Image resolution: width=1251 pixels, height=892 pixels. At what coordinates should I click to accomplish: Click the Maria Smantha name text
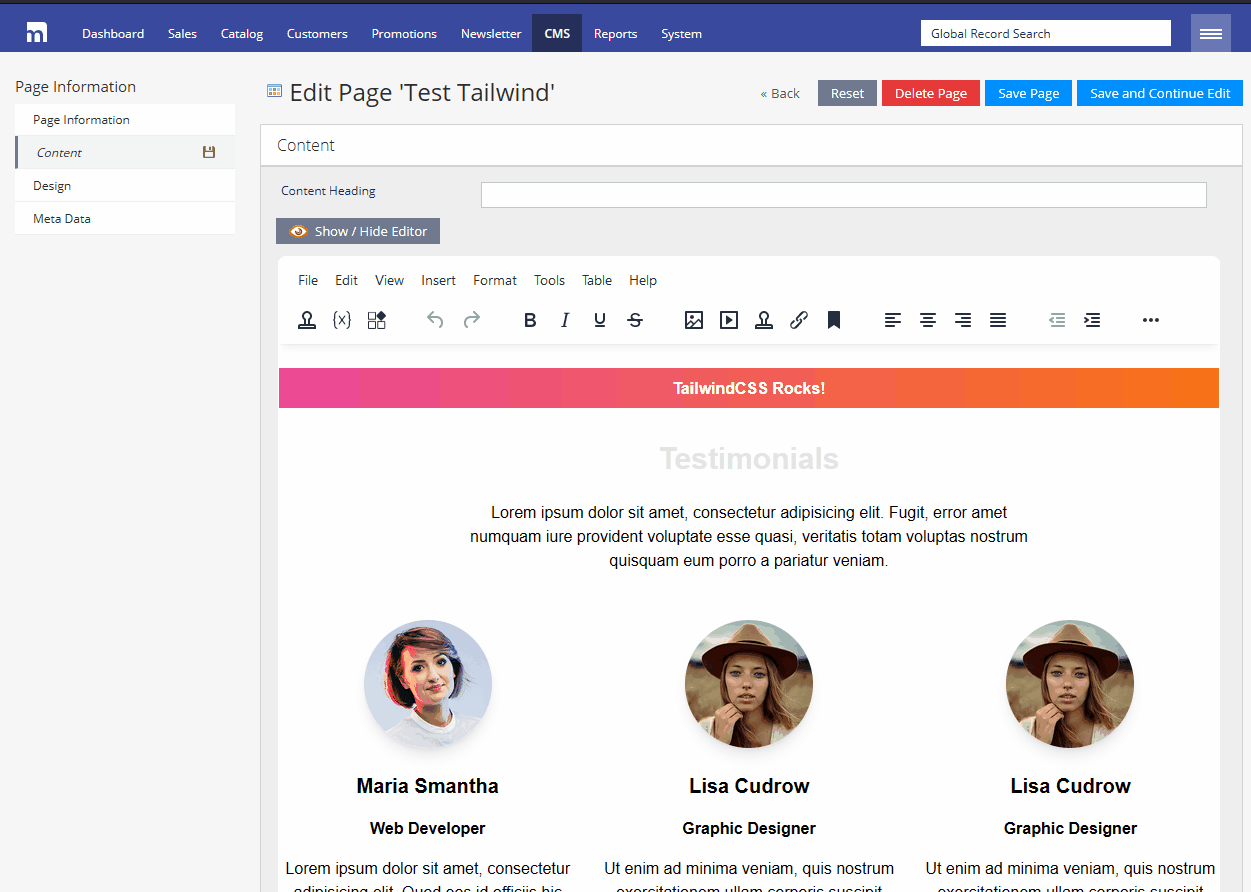(x=428, y=786)
